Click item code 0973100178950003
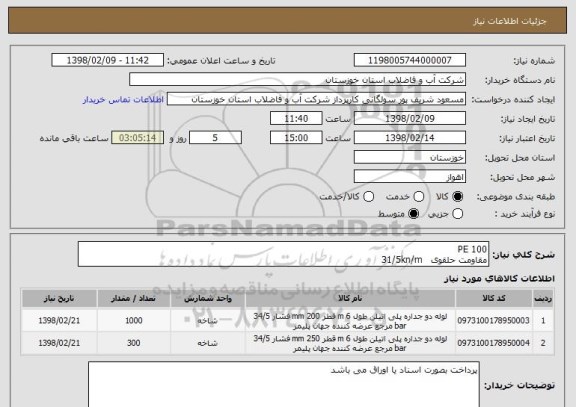Screen dimensions: 576x407 click(x=494, y=320)
